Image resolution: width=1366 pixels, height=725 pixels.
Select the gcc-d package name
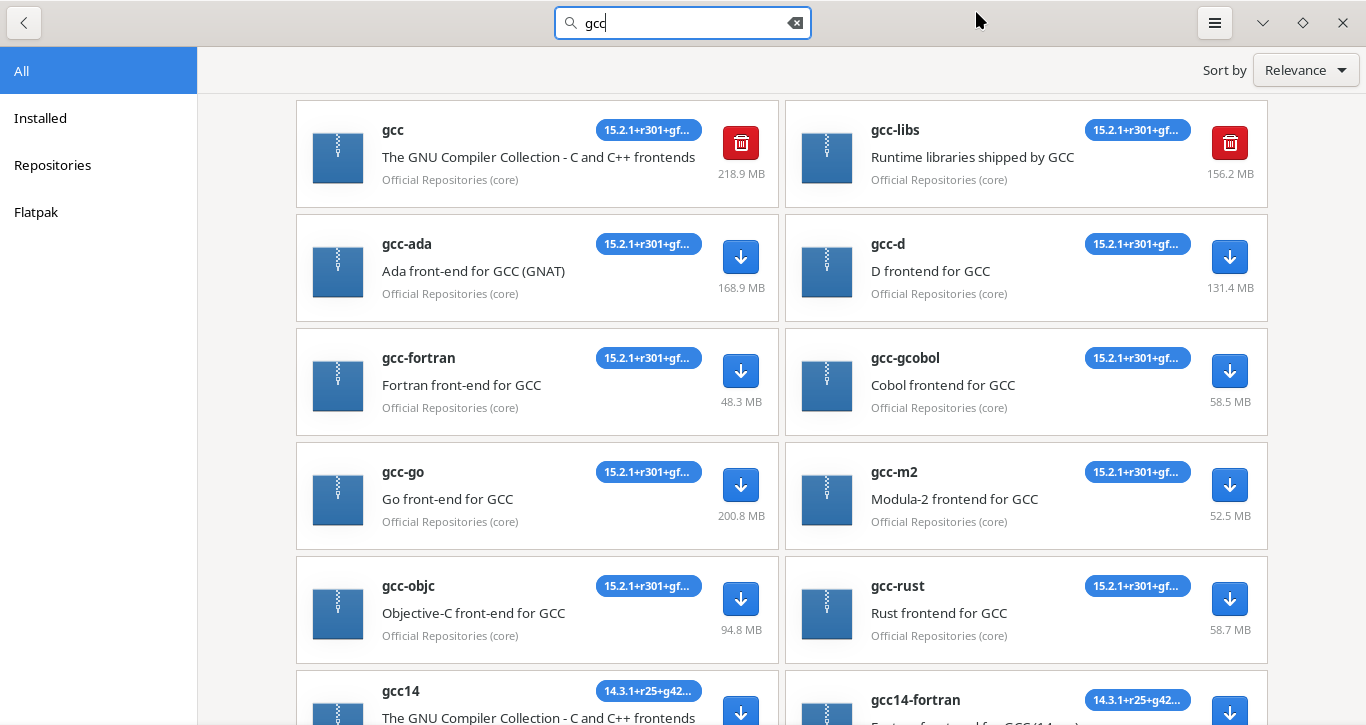tap(888, 244)
